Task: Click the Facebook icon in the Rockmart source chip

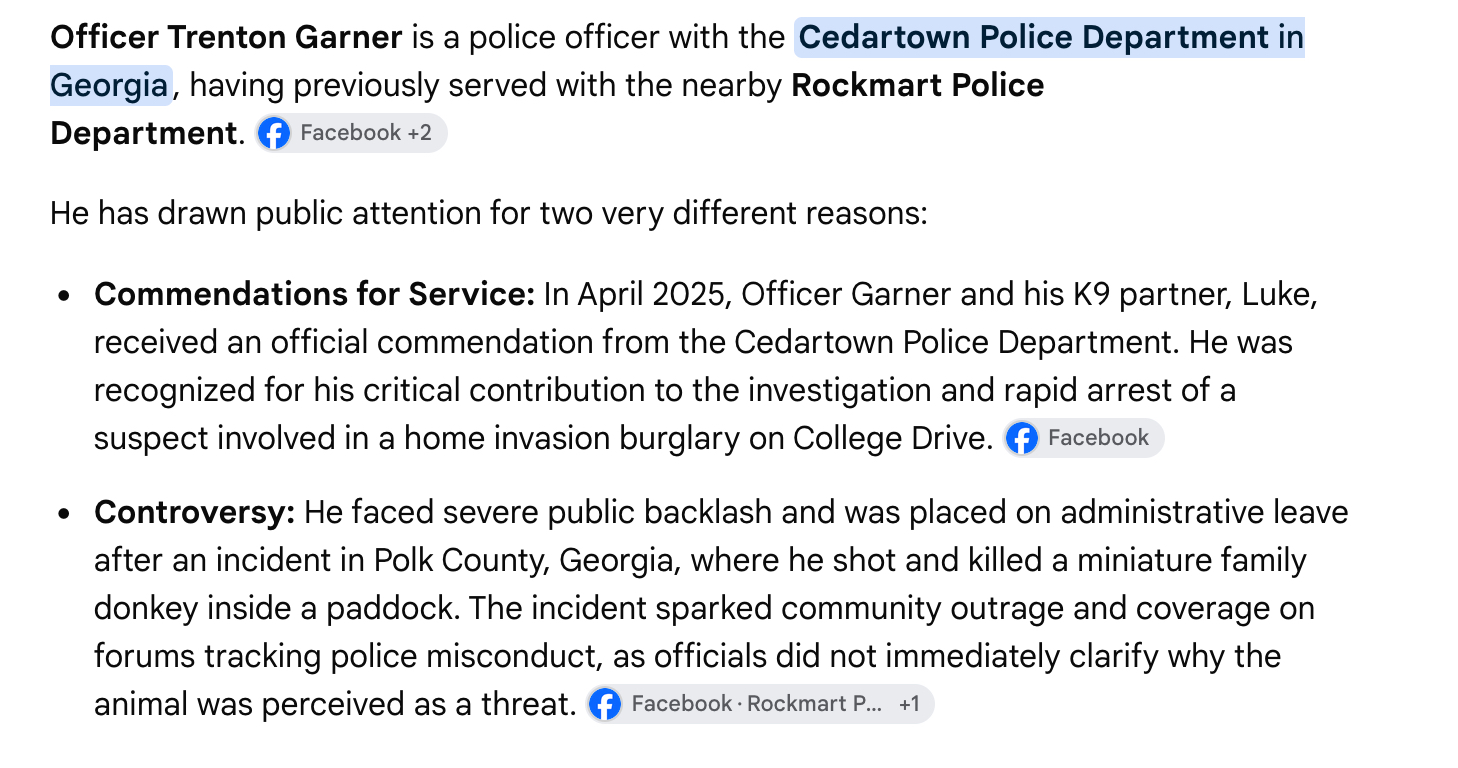Action: (605, 704)
